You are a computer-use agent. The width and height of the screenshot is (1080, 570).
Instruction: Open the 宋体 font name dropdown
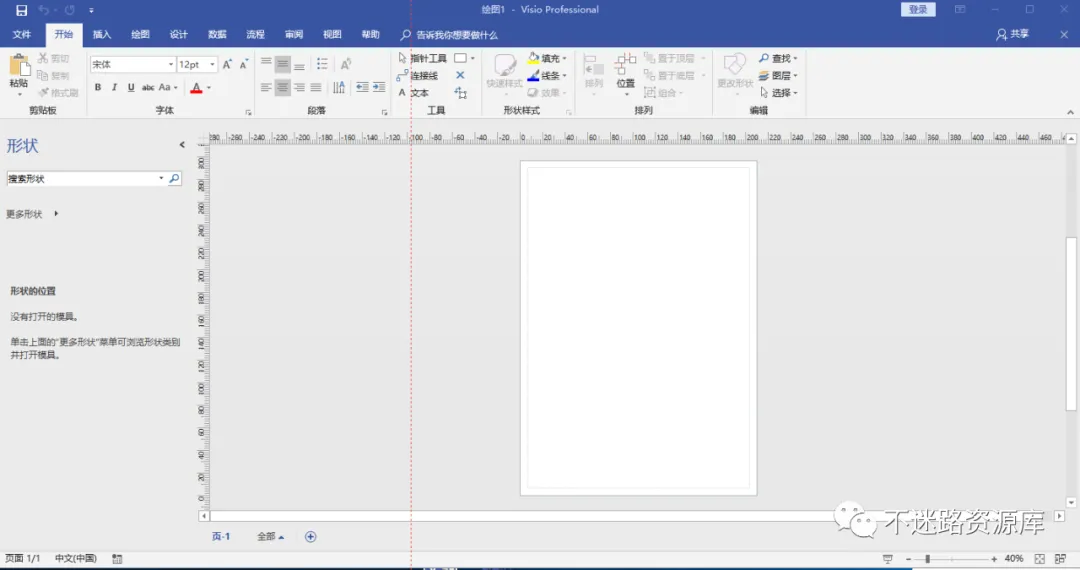(171, 64)
